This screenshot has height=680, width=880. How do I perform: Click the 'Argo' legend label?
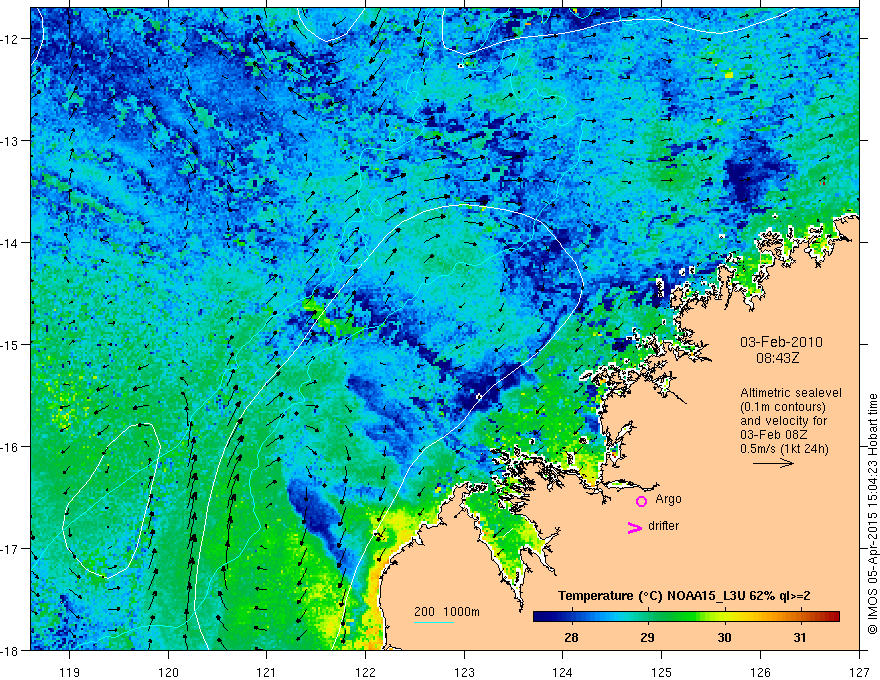pyautogui.click(x=668, y=499)
